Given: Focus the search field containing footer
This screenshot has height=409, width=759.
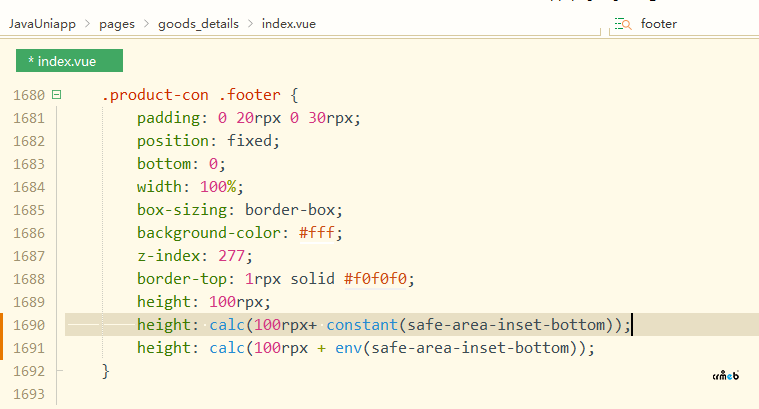Looking at the screenshot, I should [690, 23].
